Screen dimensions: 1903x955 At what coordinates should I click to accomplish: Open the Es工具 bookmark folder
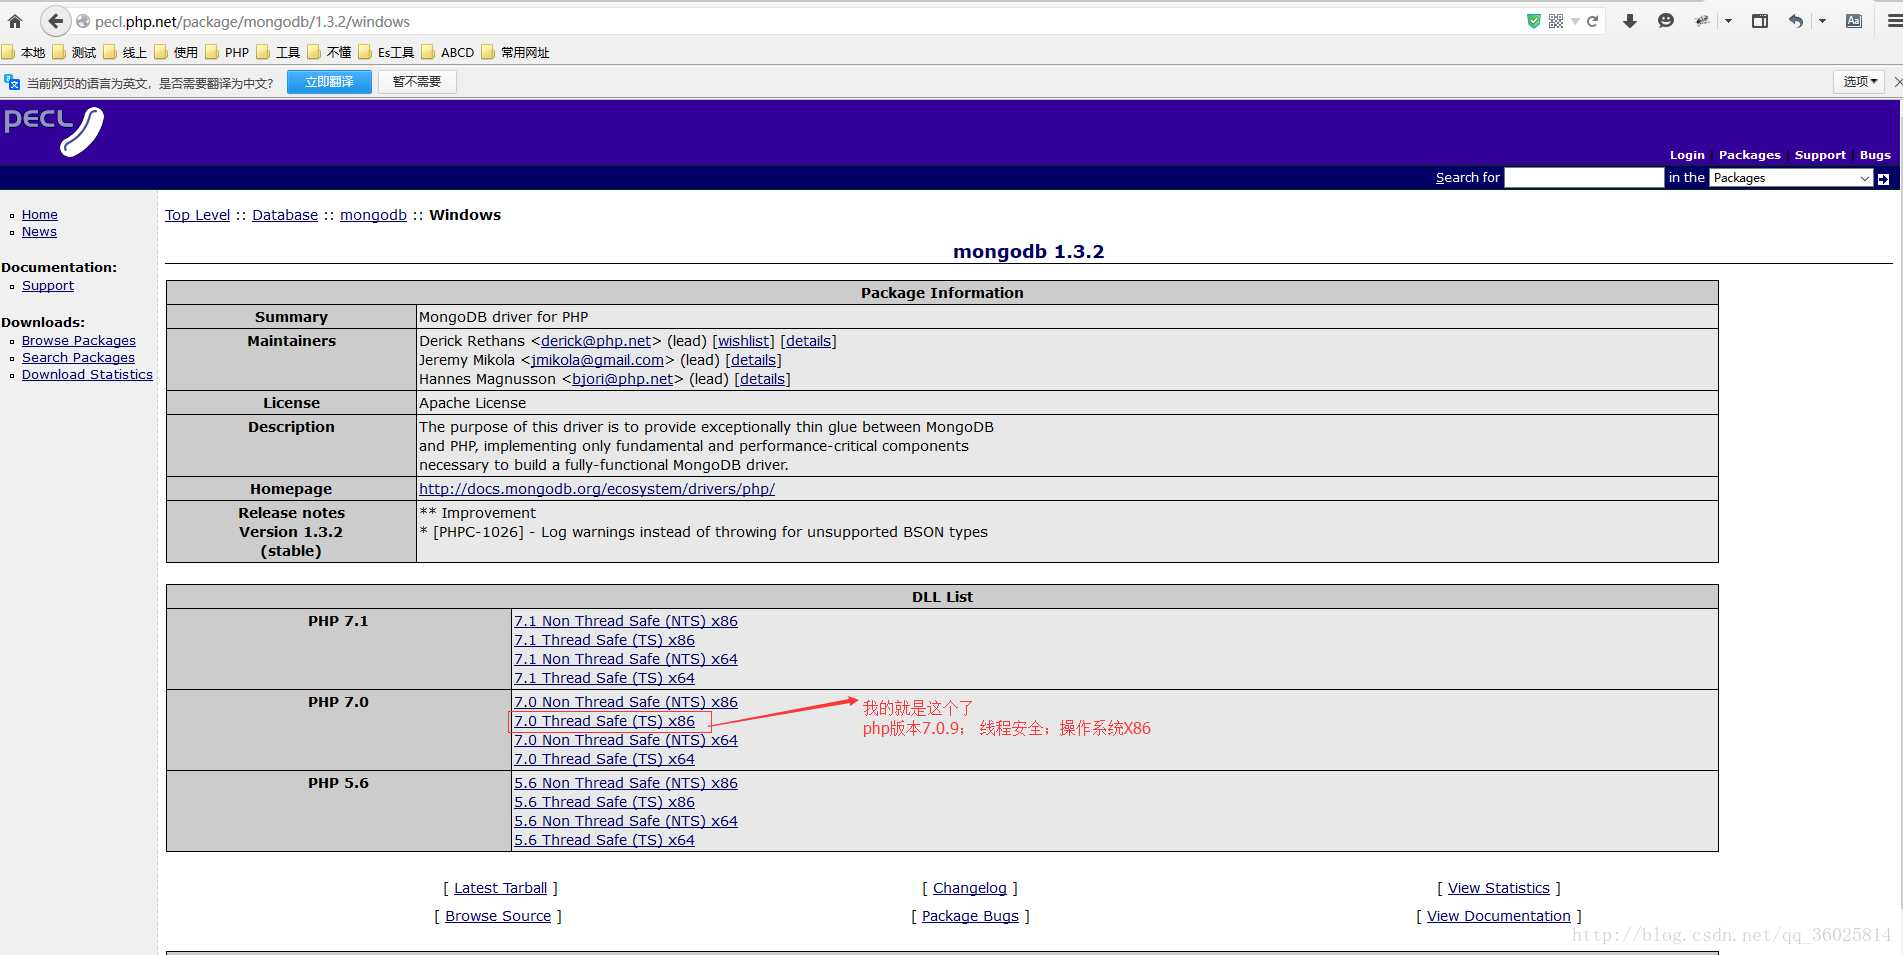[386, 52]
